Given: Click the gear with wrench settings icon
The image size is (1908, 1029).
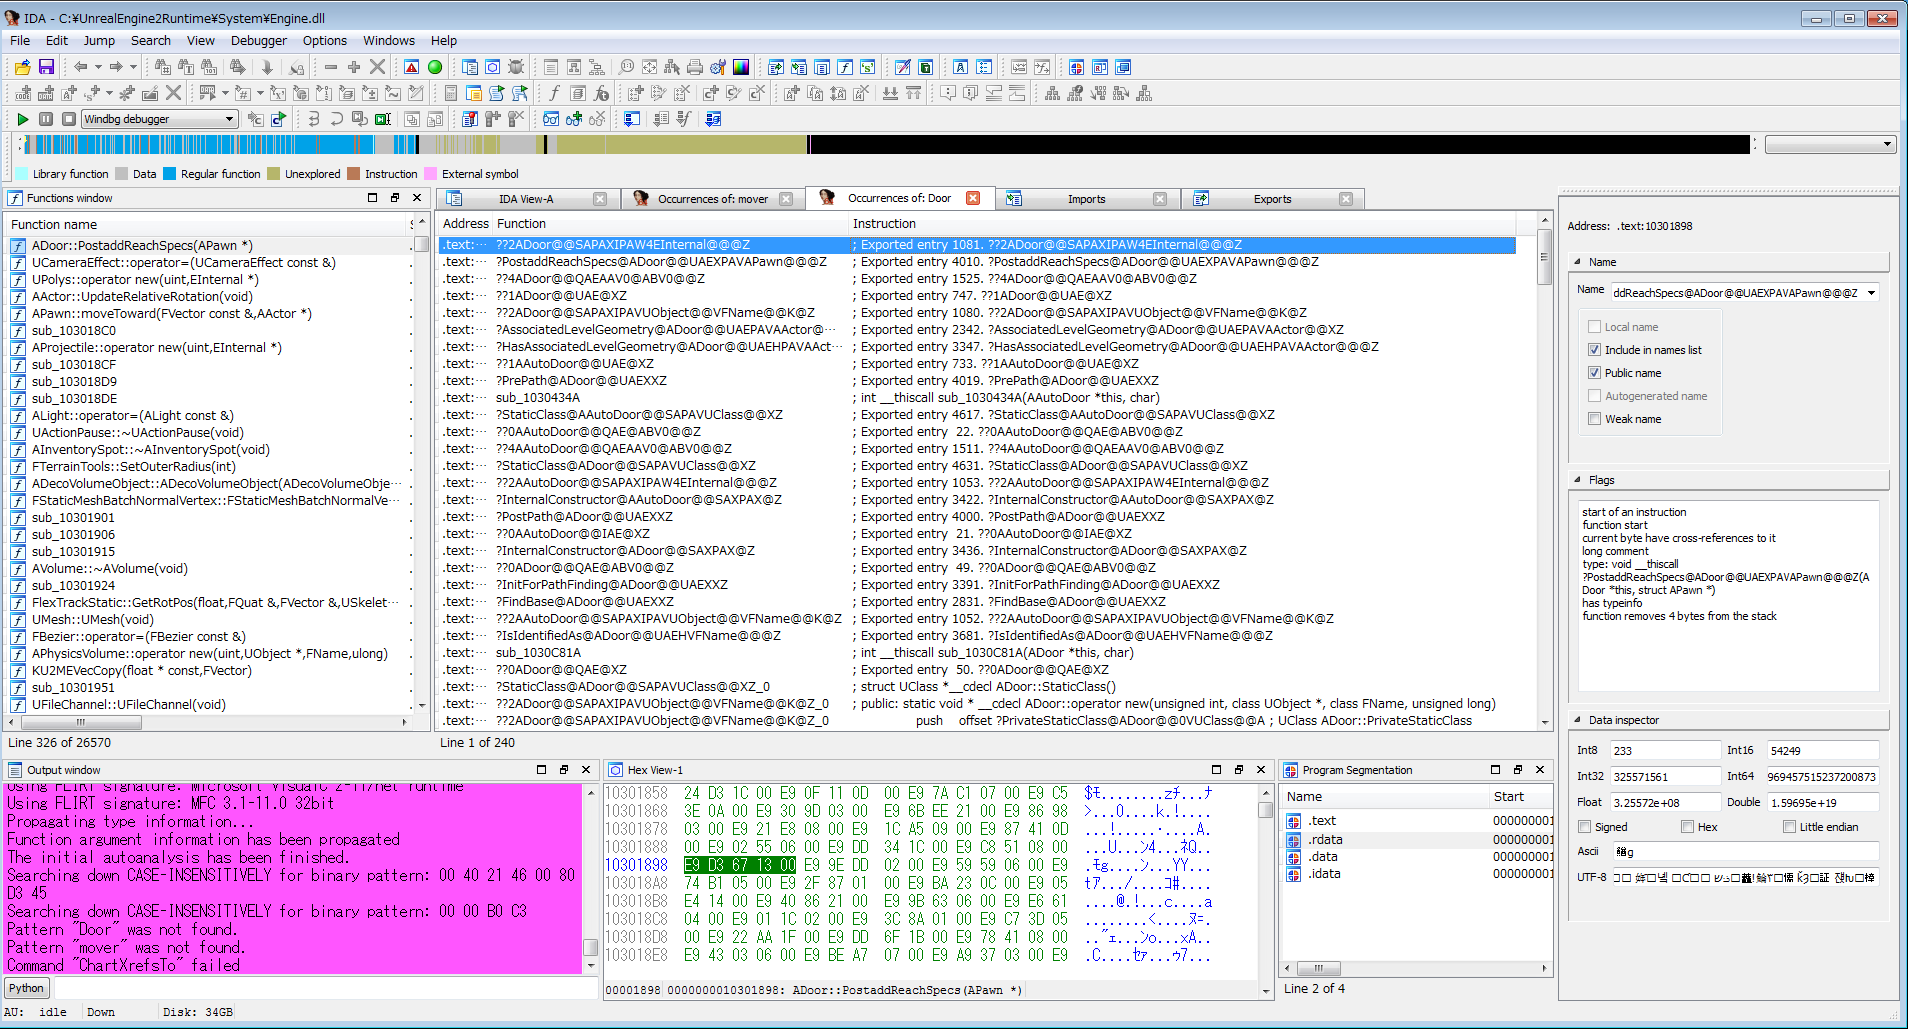Looking at the screenshot, I should click(x=718, y=67).
